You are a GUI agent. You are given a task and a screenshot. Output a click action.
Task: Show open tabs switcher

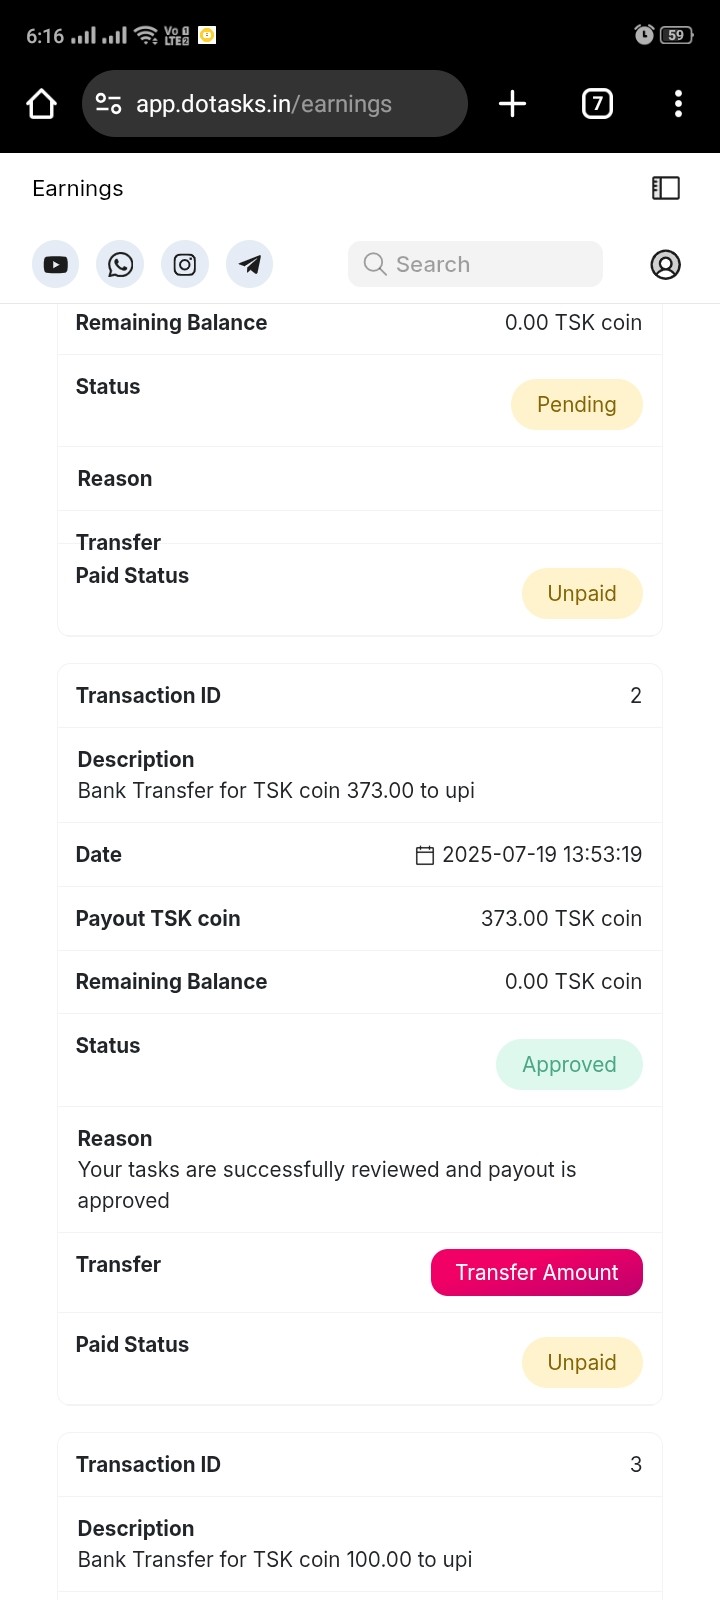coord(597,104)
